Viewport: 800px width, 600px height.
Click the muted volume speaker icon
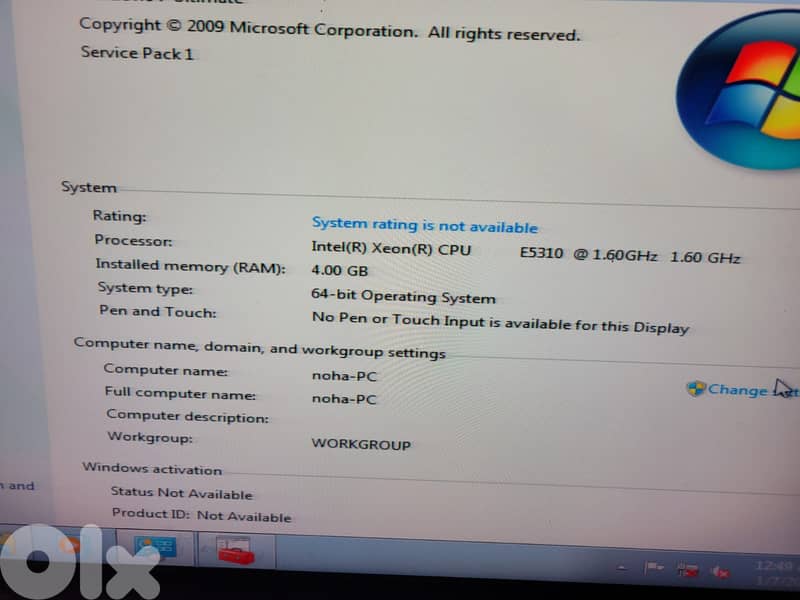coord(720,573)
